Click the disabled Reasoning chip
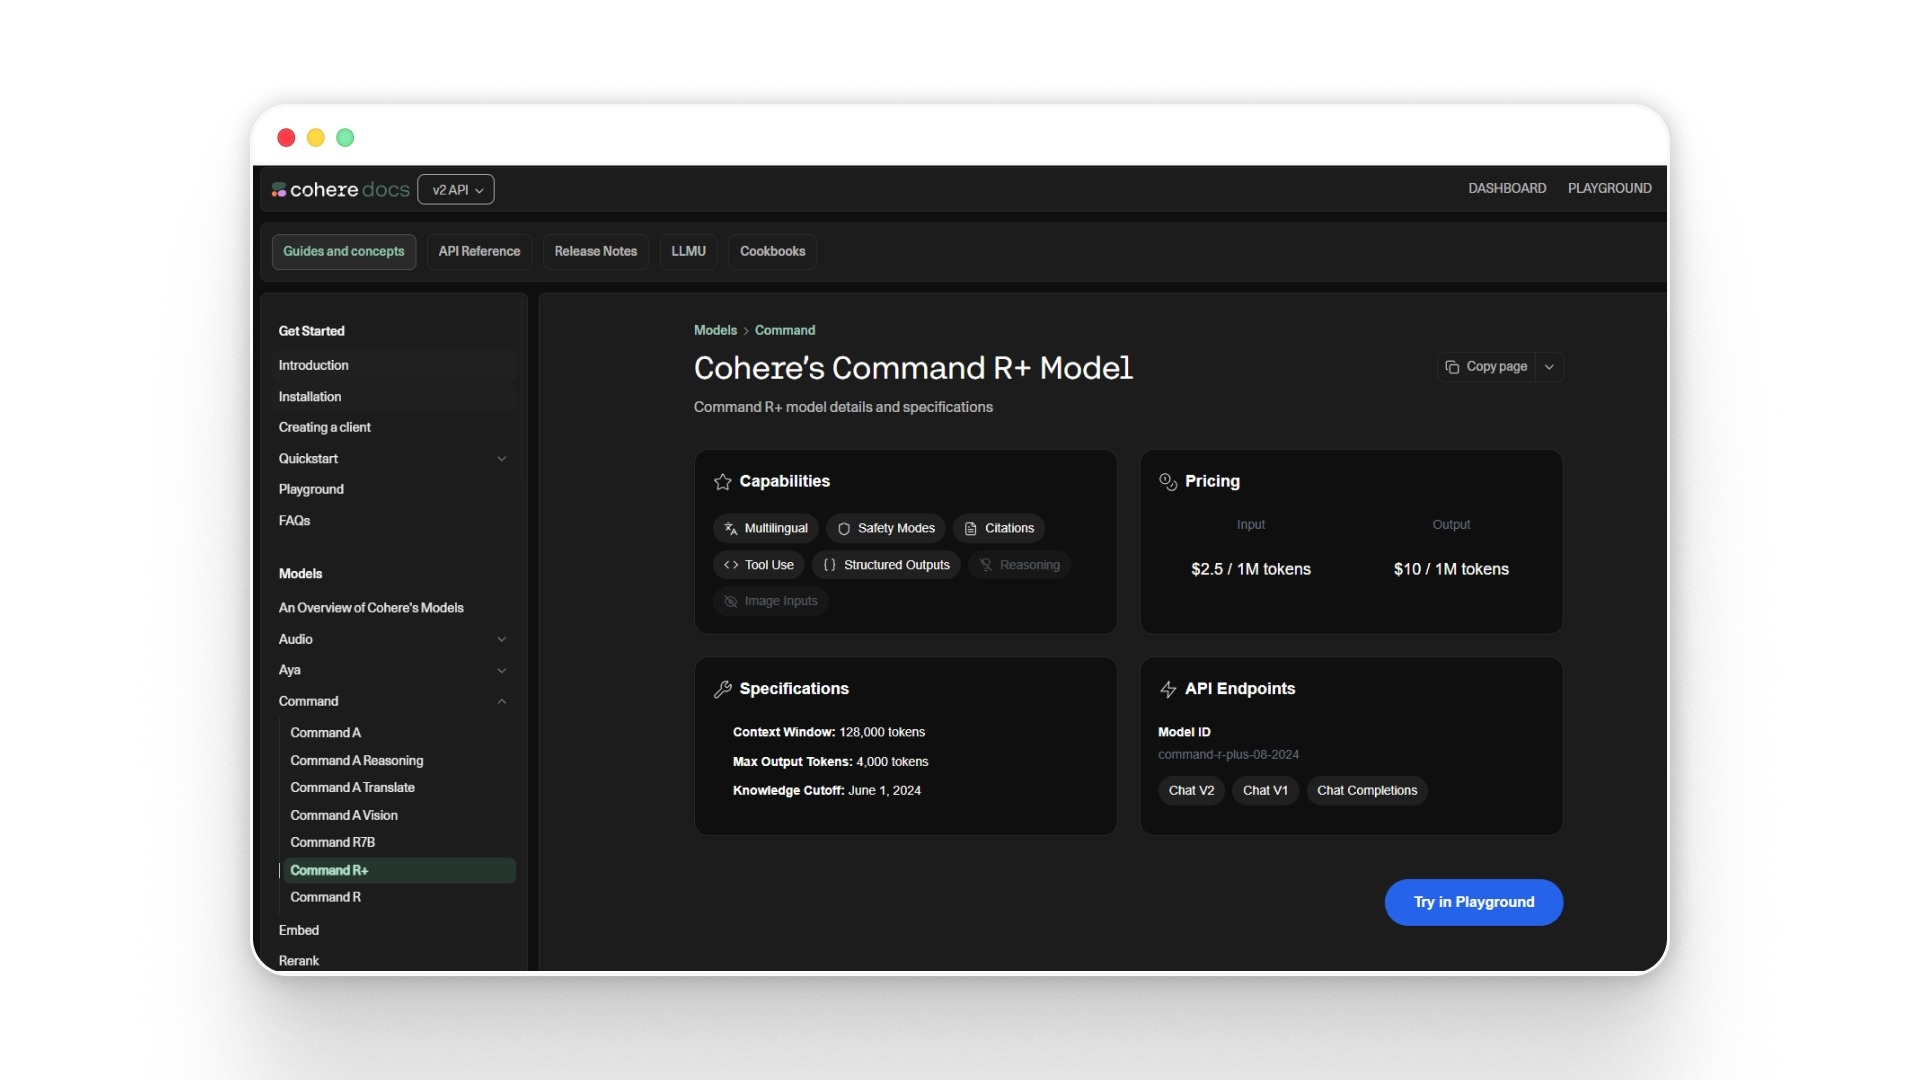The width and height of the screenshot is (1920, 1080). pyautogui.click(x=1019, y=565)
